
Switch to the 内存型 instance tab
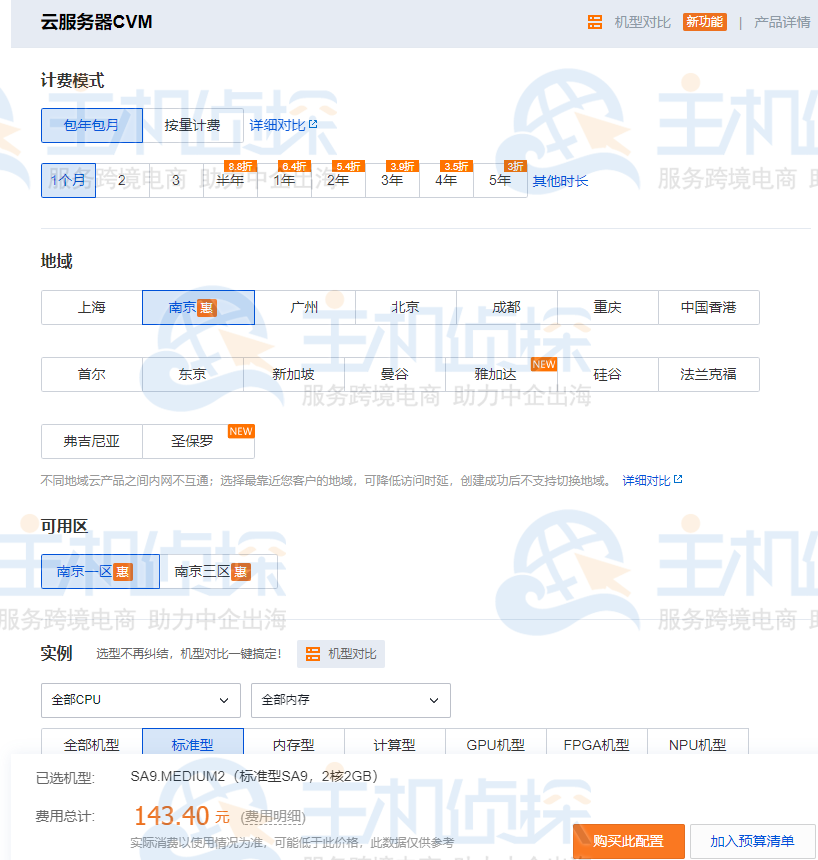[295, 744]
